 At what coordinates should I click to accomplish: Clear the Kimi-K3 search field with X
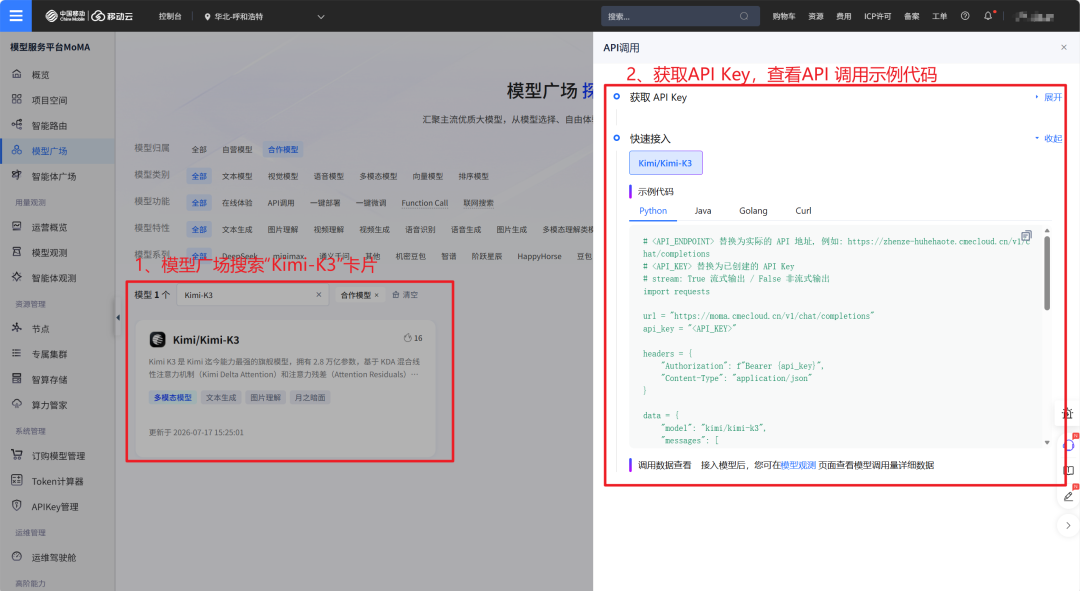tap(319, 295)
